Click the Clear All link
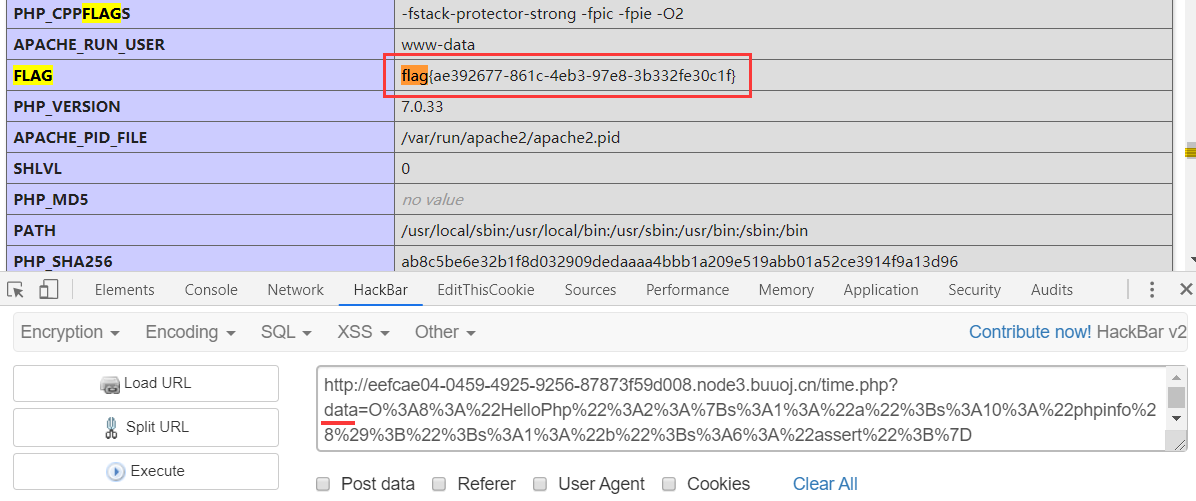Image resolution: width=1196 pixels, height=501 pixels. (x=825, y=484)
